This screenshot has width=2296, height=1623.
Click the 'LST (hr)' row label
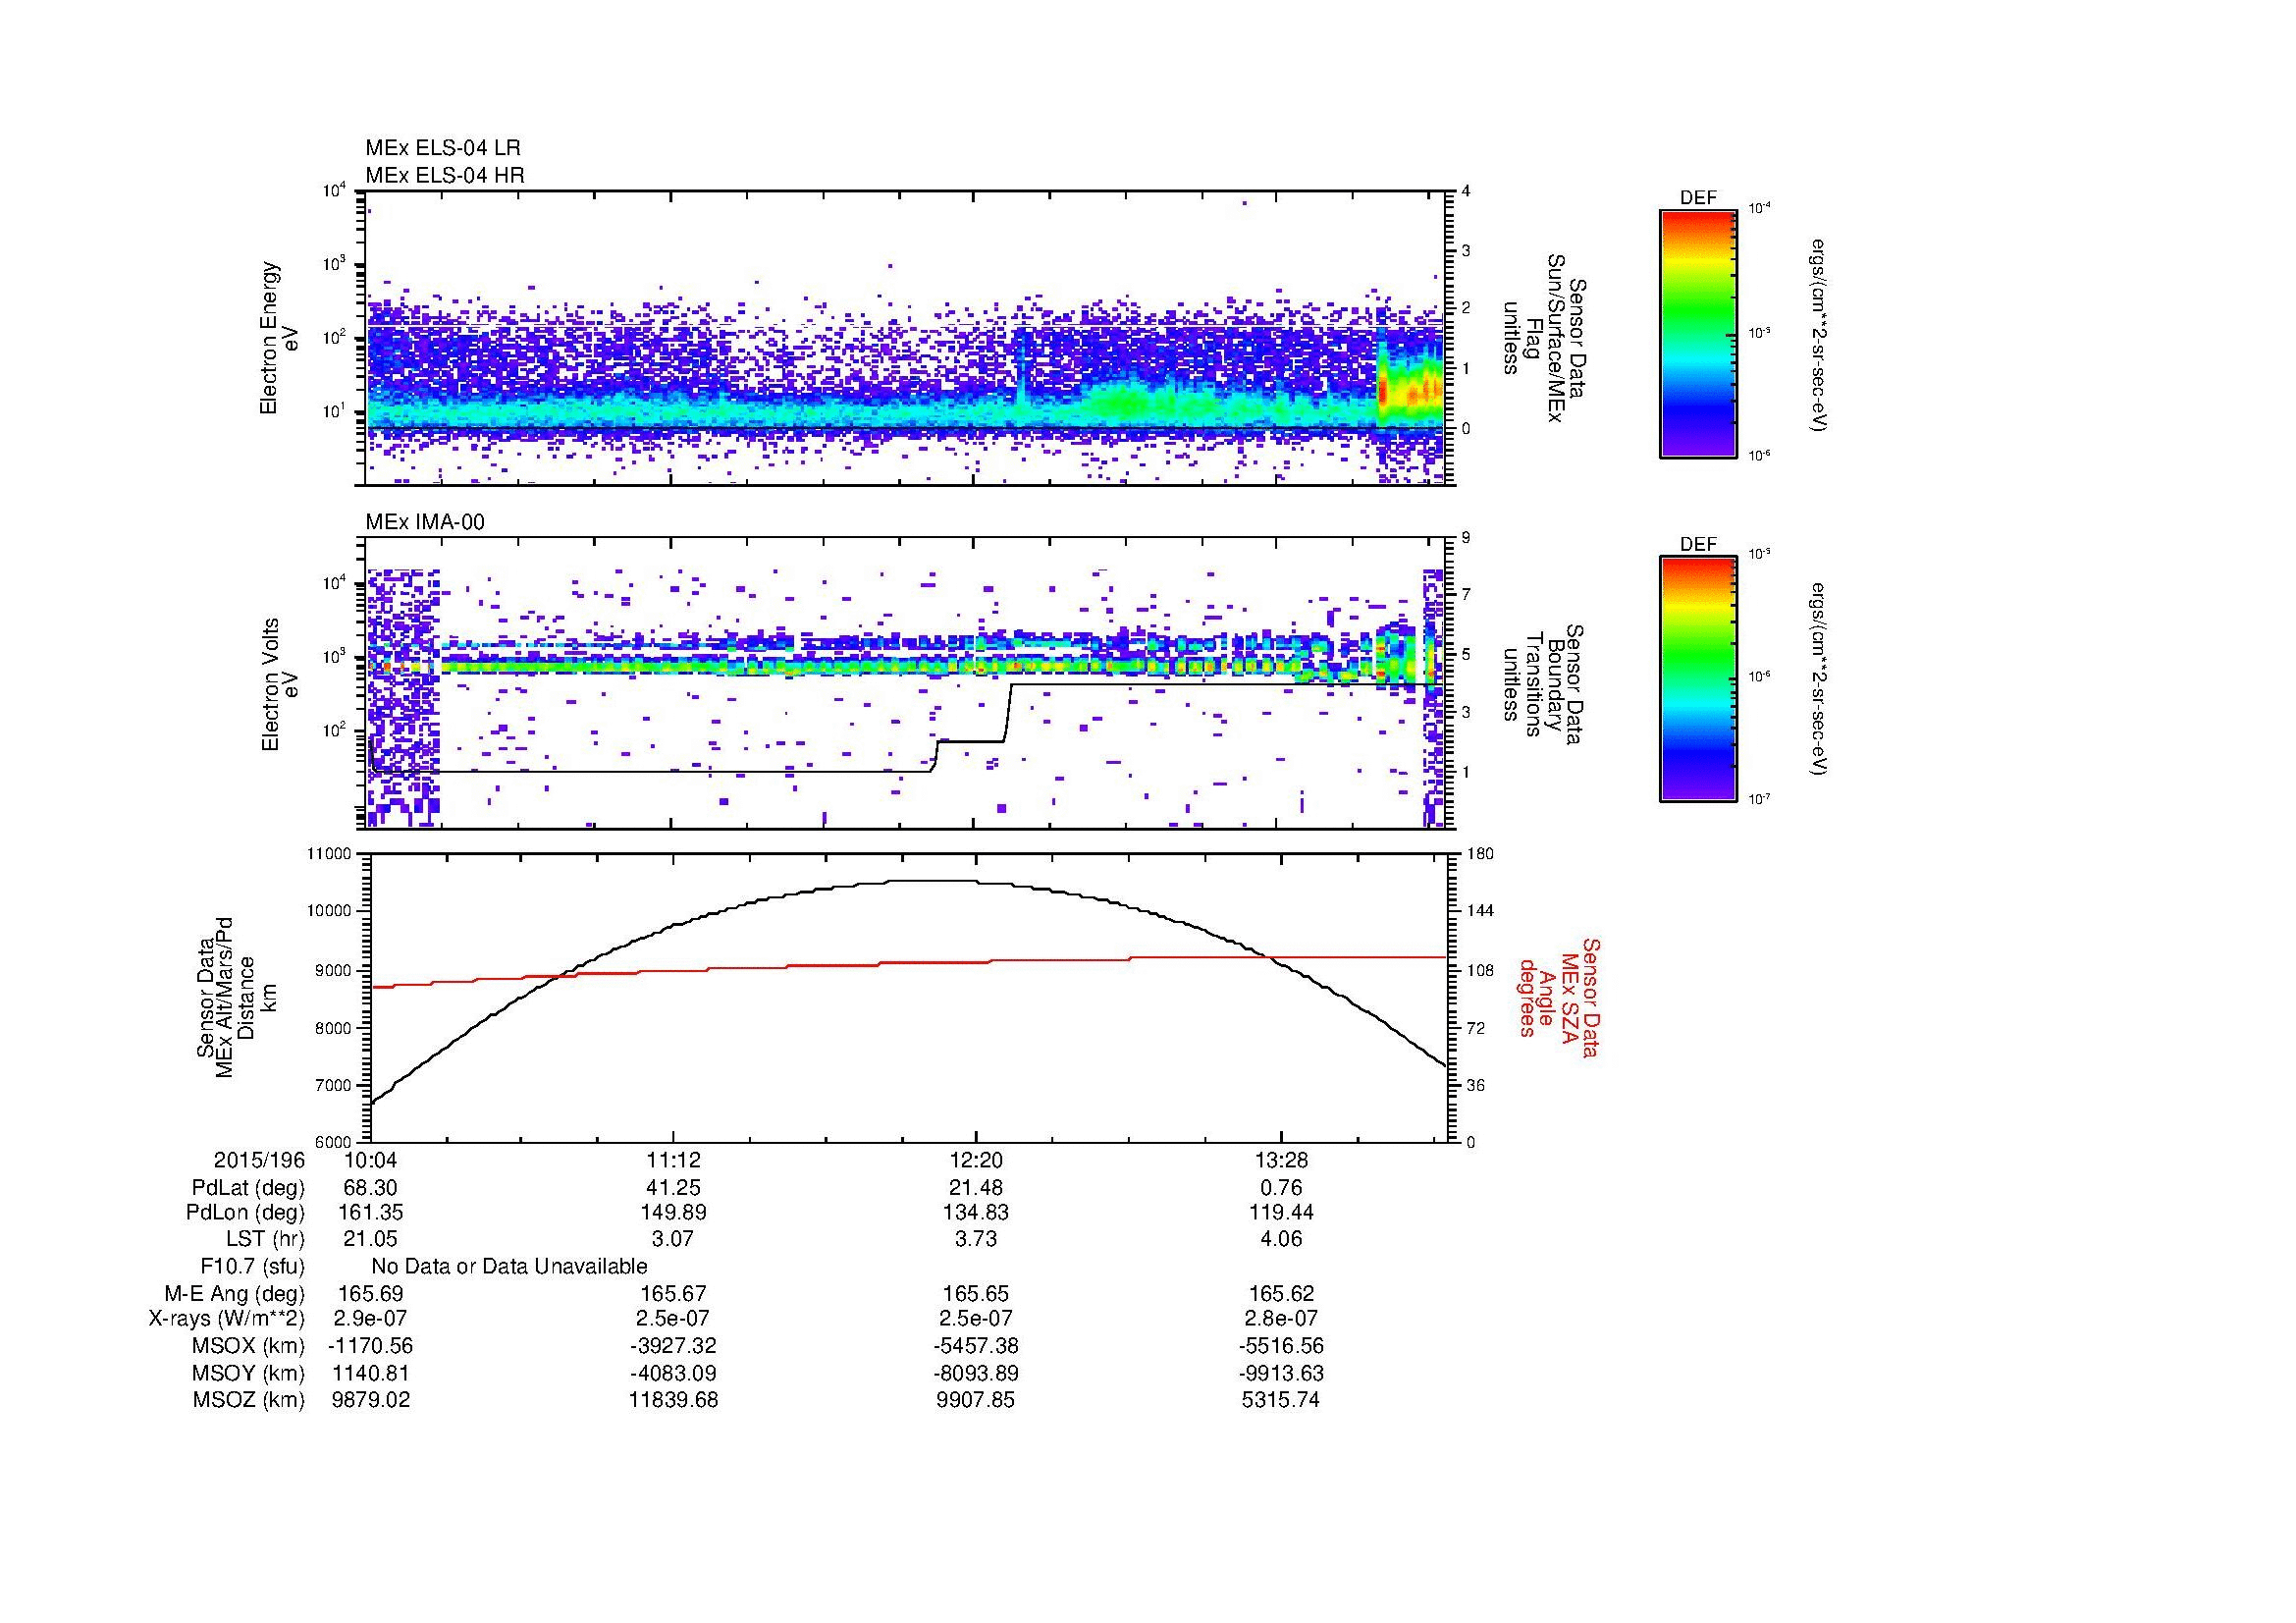click(265, 1240)
